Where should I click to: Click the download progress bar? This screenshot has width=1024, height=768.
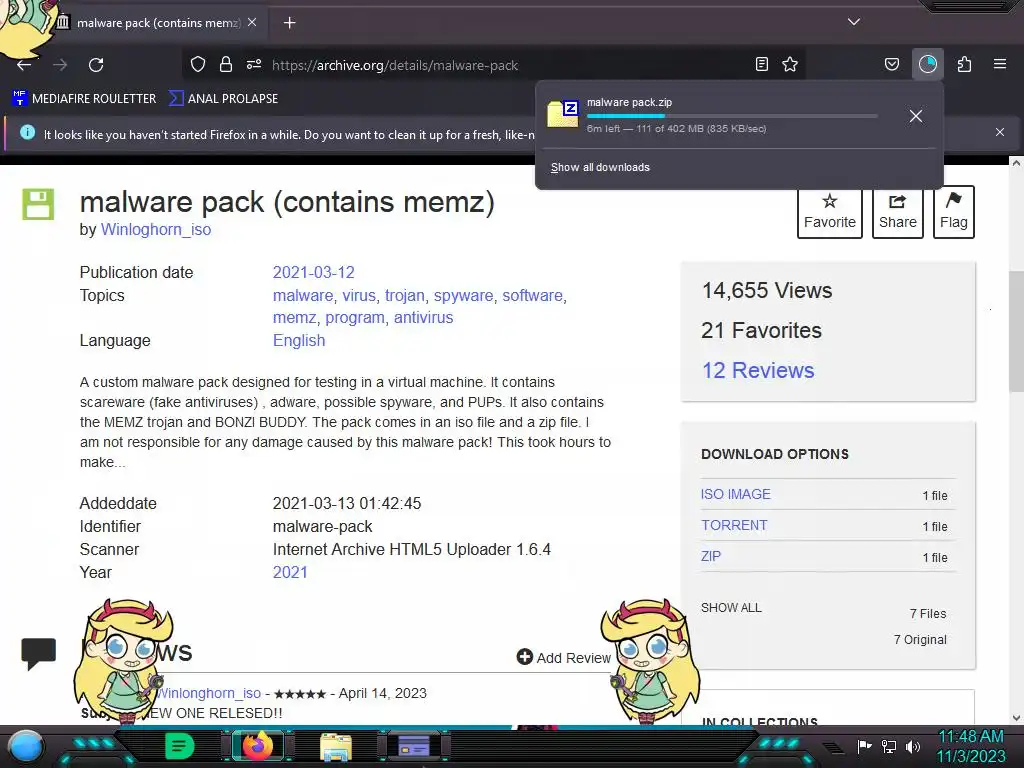coord(732,116)
